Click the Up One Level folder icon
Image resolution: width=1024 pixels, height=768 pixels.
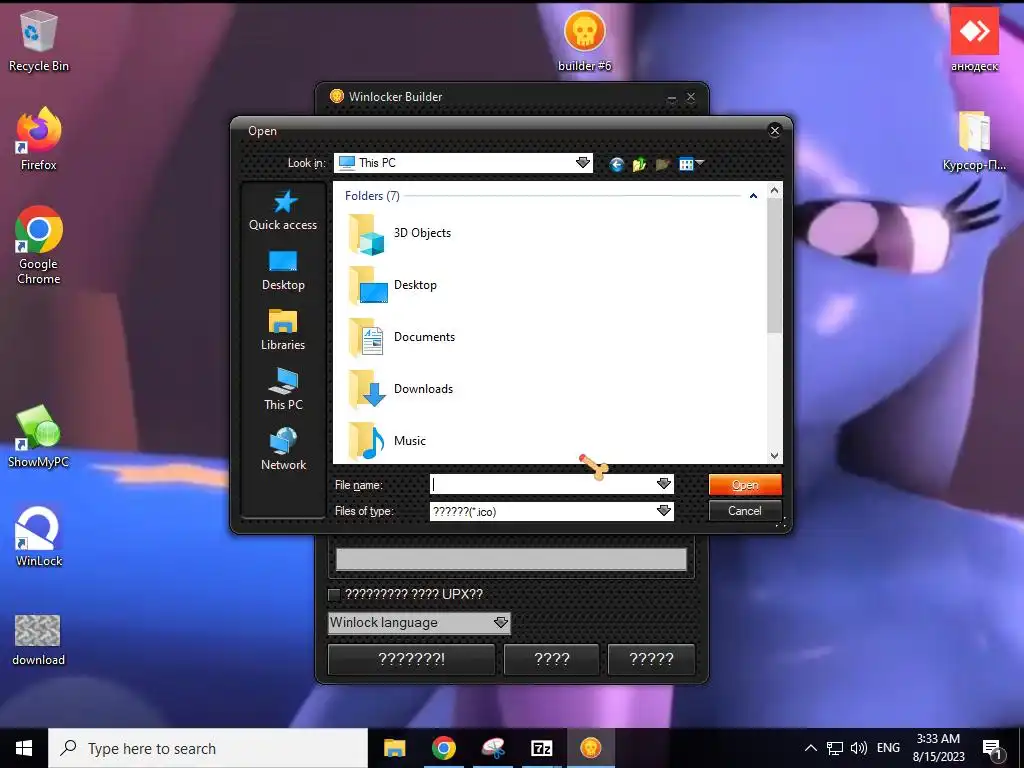[x=639, y=164]
